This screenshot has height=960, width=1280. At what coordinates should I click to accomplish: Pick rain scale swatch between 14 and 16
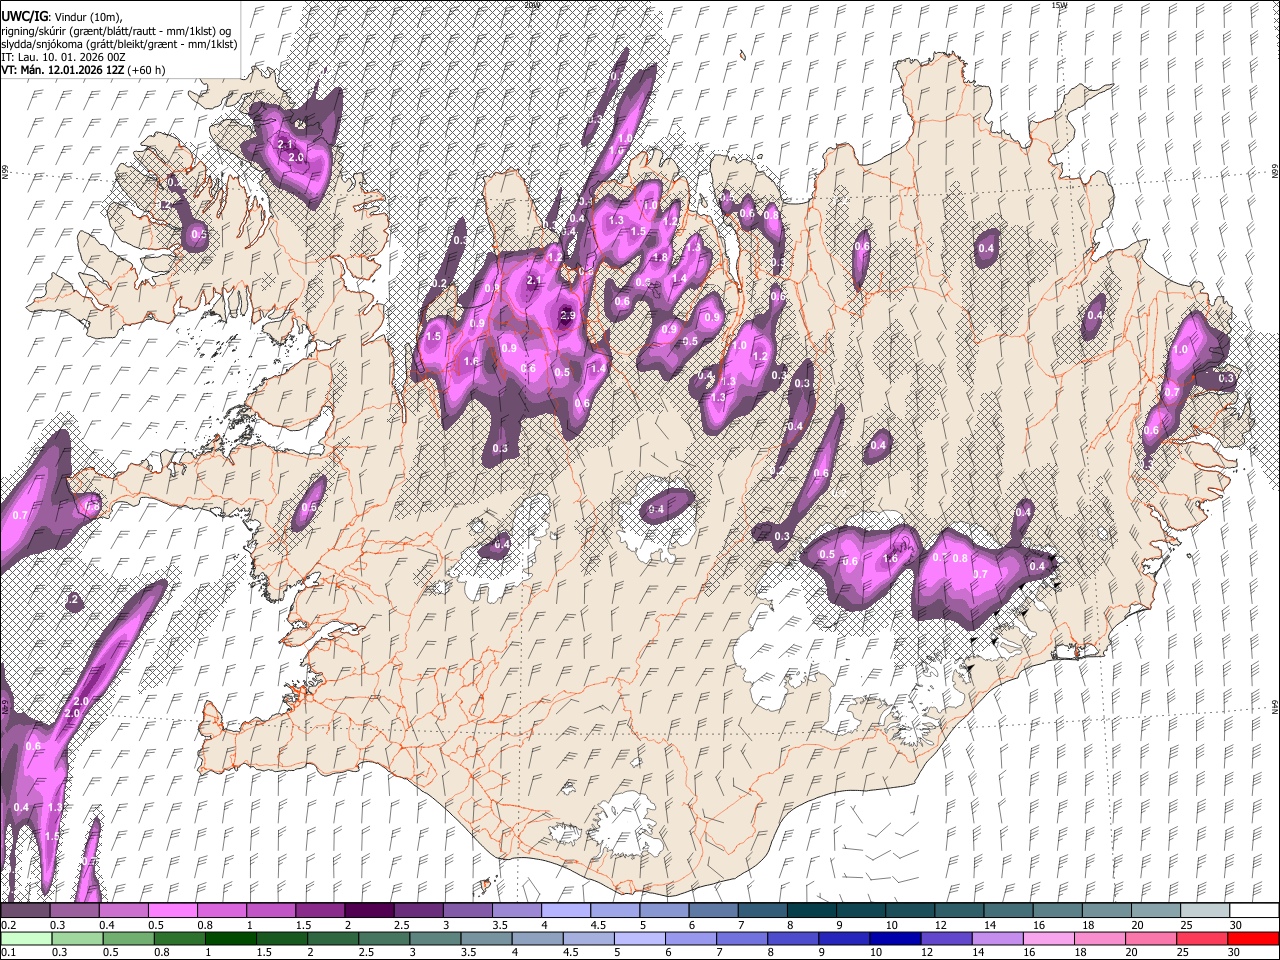pyautogui.click(x=998, y=939)
